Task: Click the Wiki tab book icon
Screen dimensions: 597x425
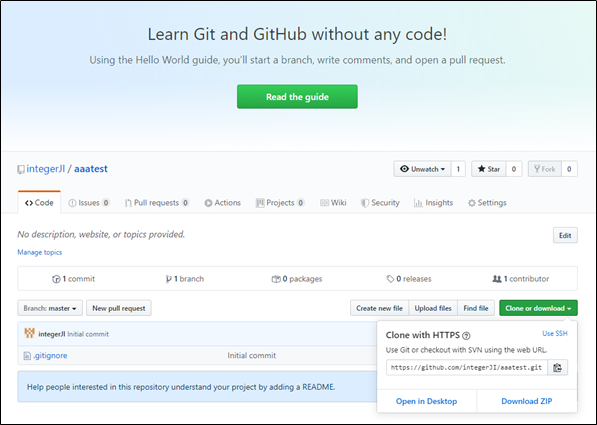Action: point(324,203)
